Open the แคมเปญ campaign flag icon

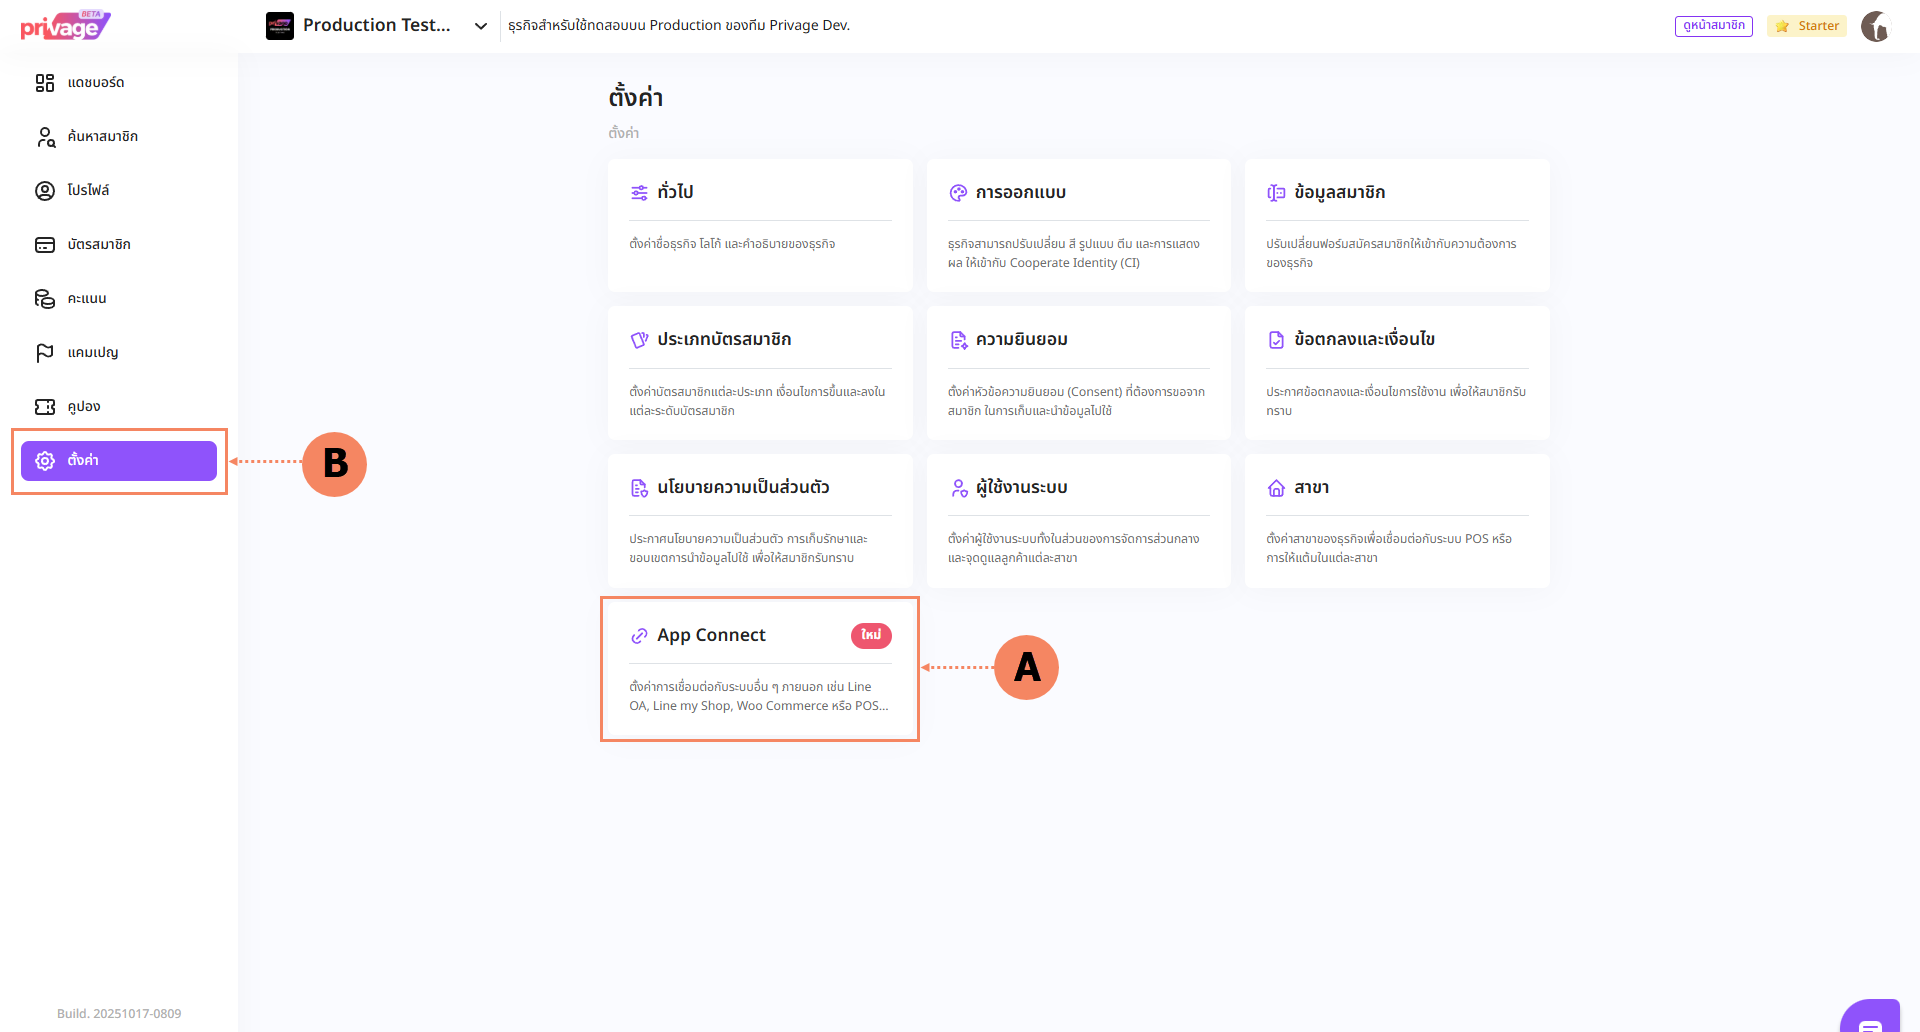[x=45, y=353]
